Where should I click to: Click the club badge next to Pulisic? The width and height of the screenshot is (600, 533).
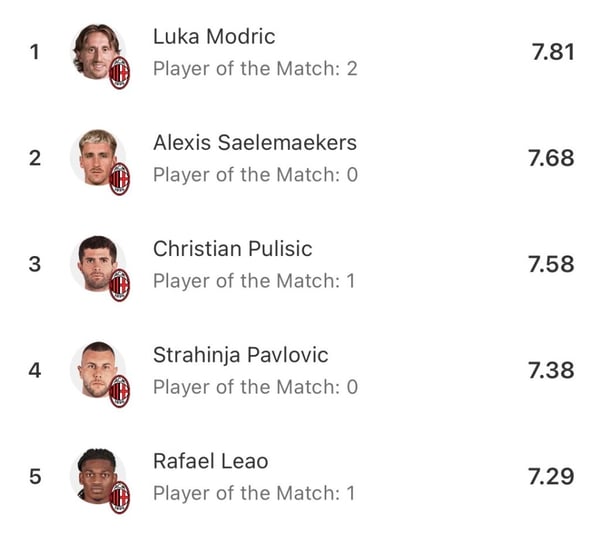click(x=120, y=285)
